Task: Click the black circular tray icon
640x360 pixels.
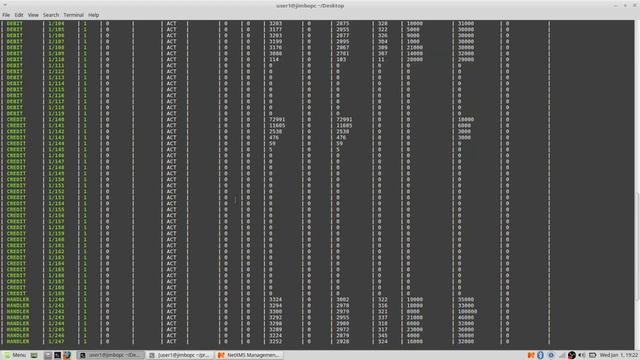Action: pos(572,355)
